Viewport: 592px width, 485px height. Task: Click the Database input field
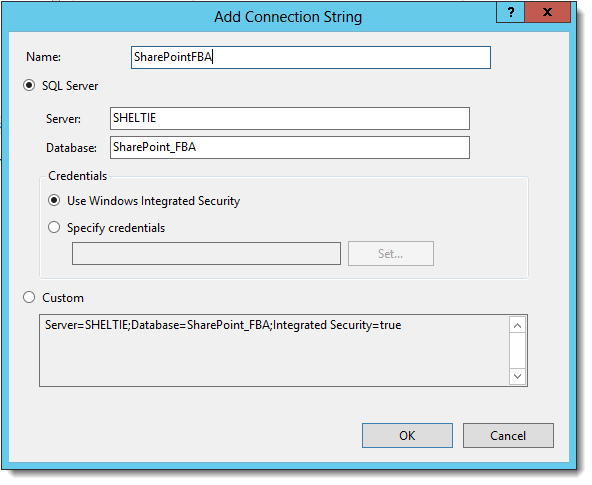tap(290, 148)
